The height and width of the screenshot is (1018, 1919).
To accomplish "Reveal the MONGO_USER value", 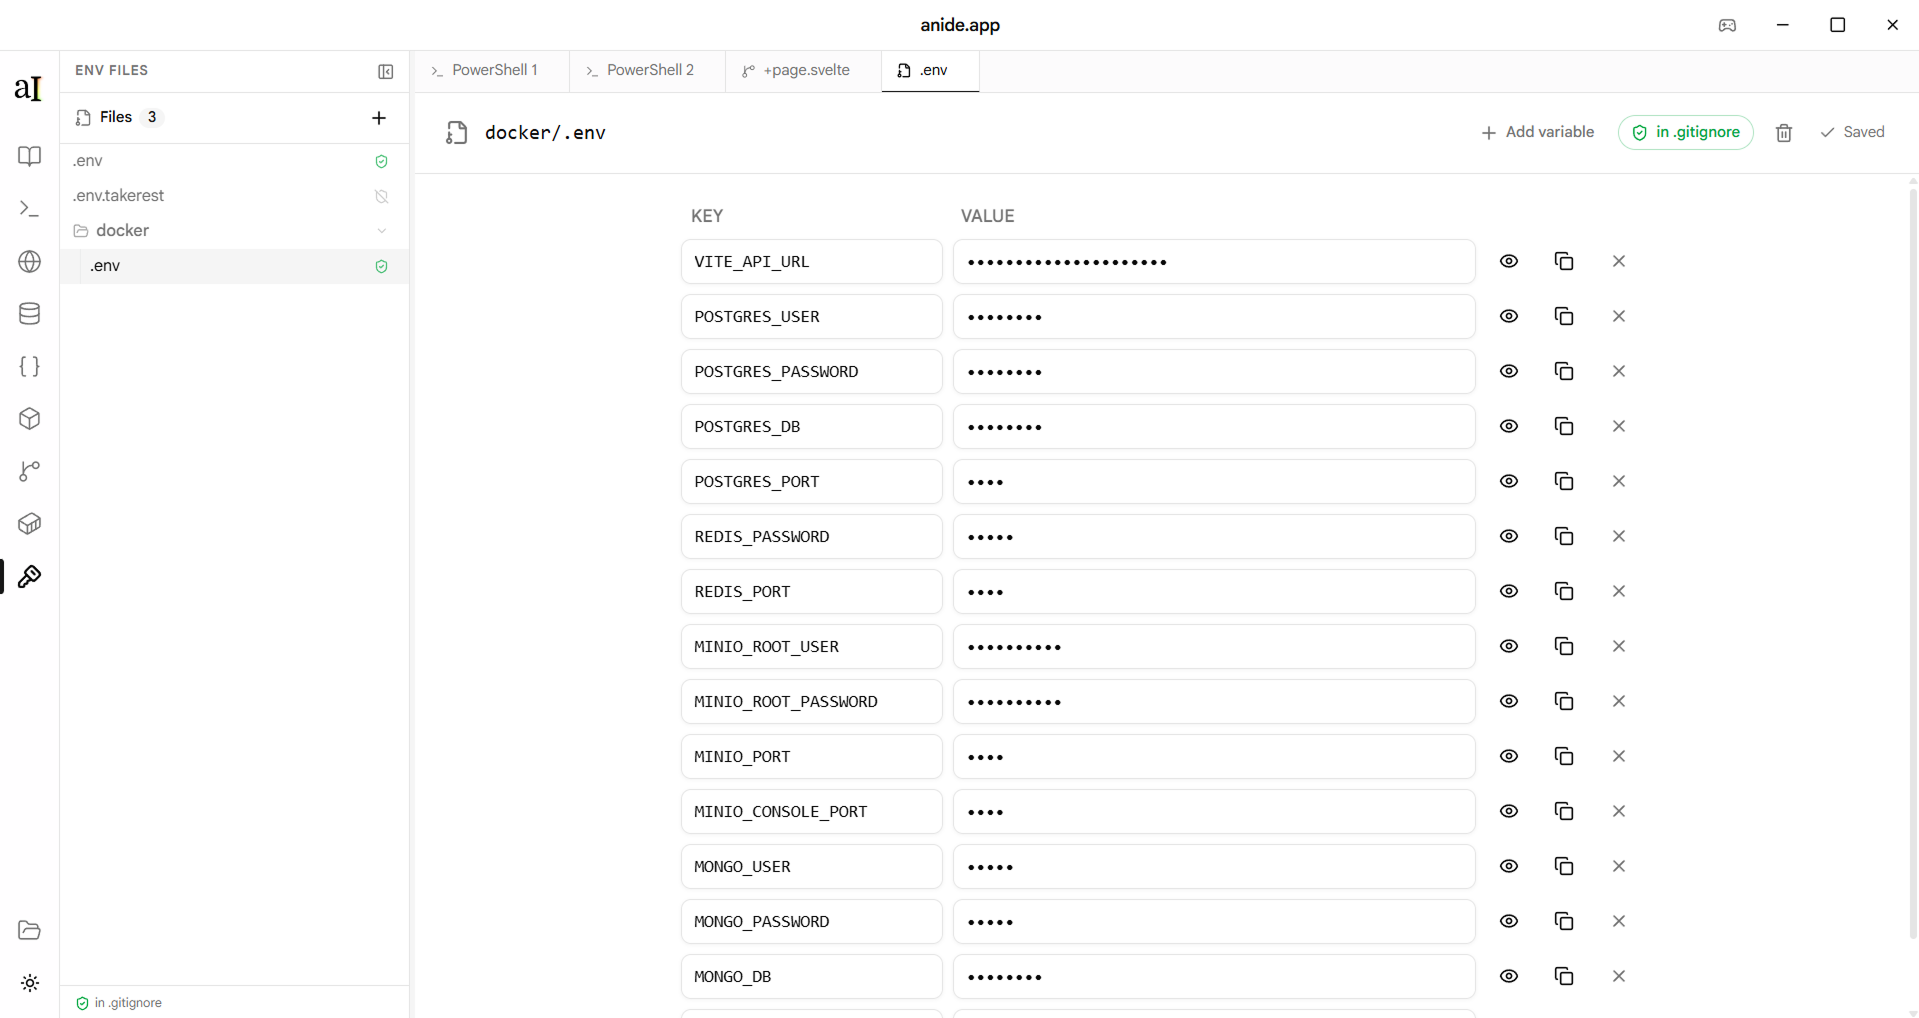I will click(x=1509, y=866).
